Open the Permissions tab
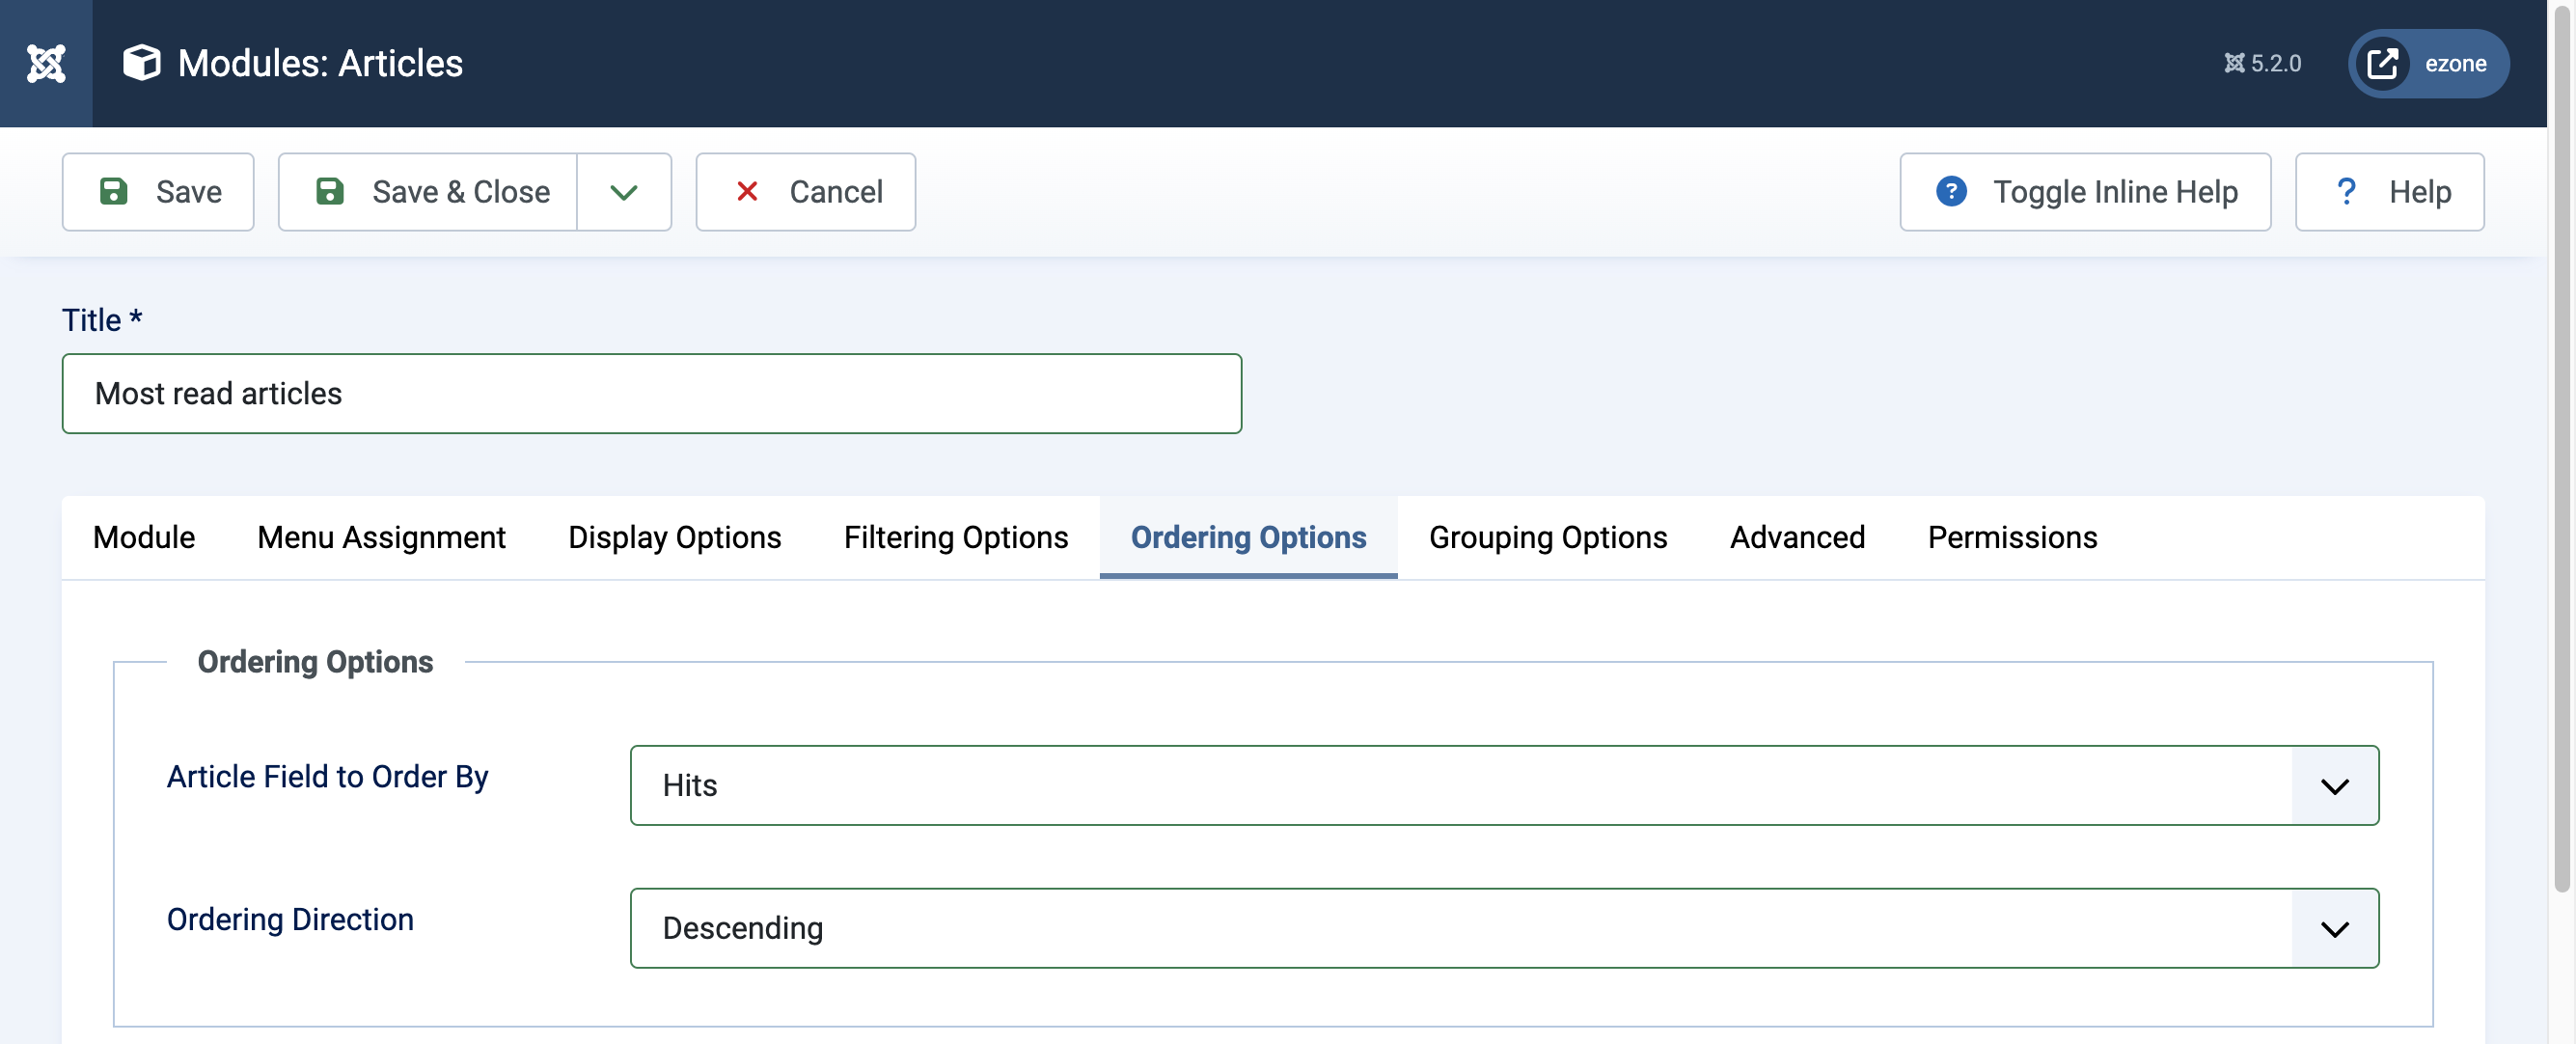Image resolution: width=2576 pixels, height=1044 pixels. (2013, 537)
